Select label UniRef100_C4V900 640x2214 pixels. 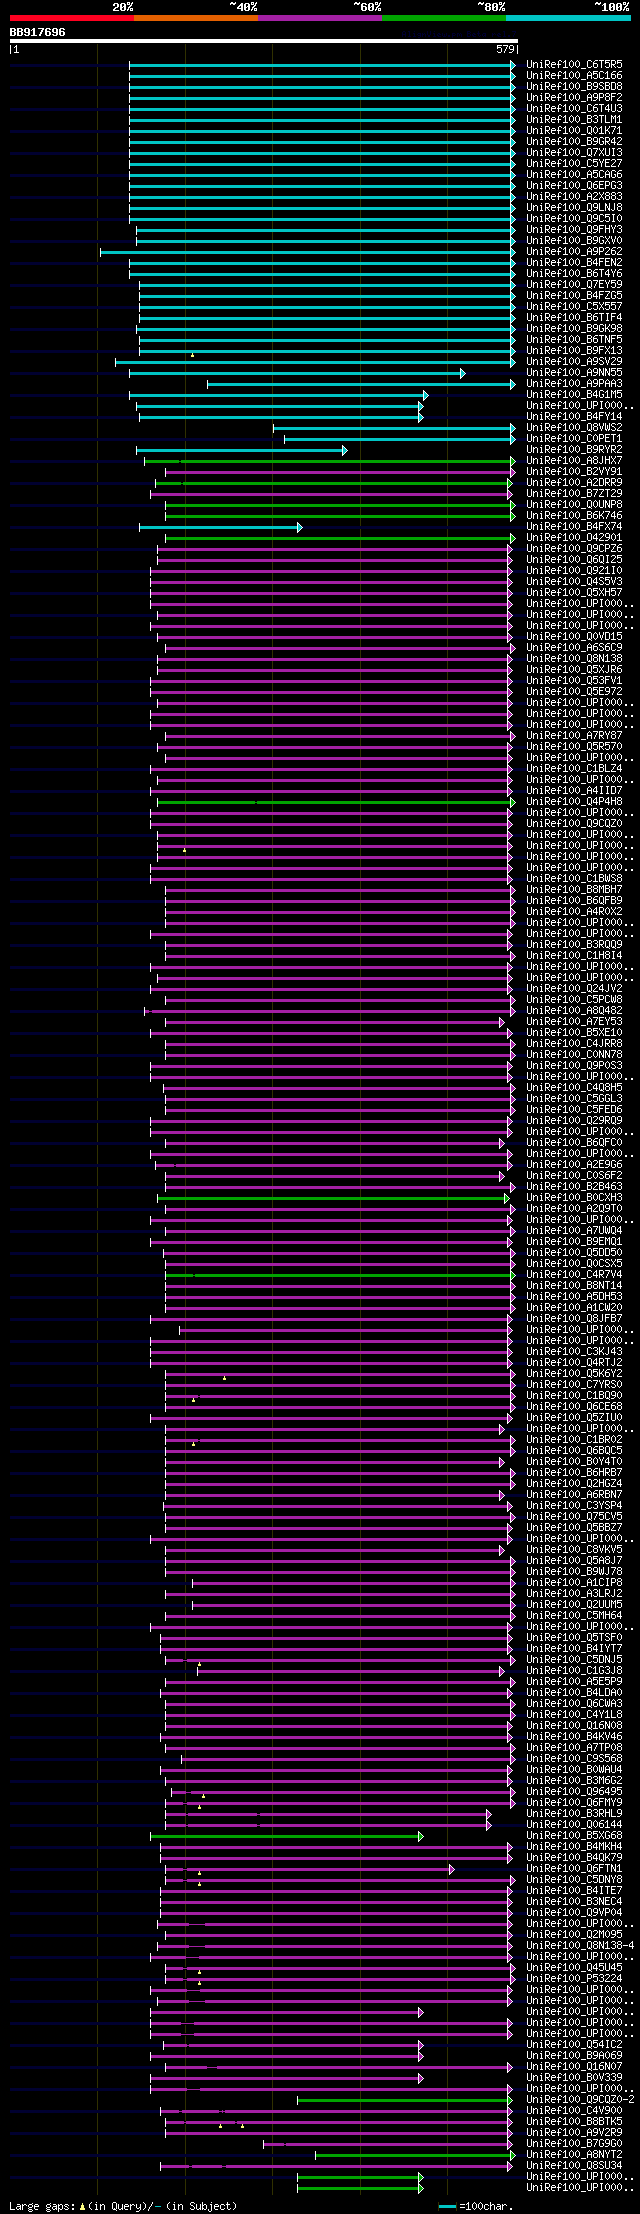(x=574, y=2111)
